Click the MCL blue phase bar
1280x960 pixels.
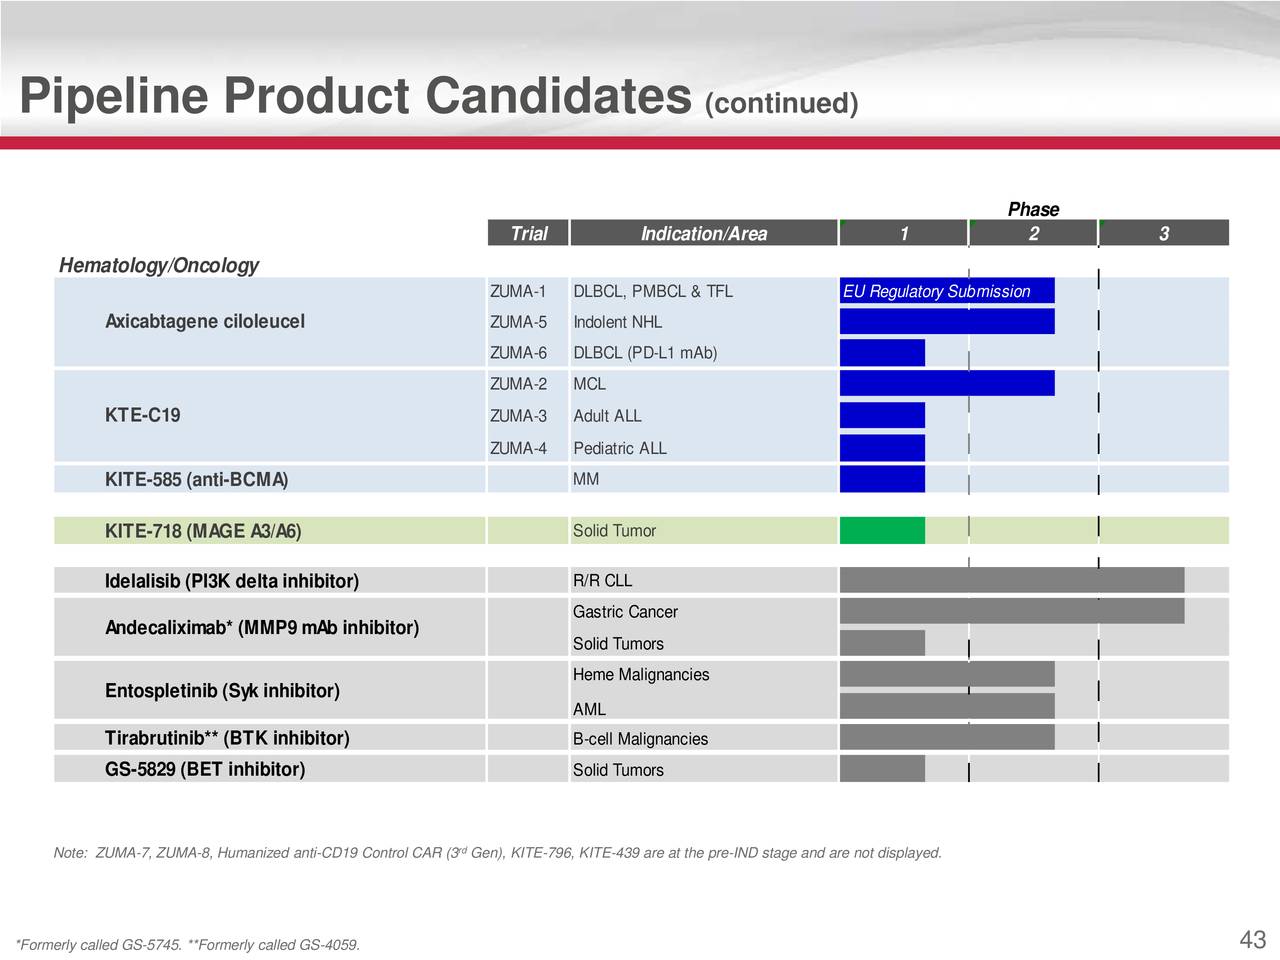[947, 383]
